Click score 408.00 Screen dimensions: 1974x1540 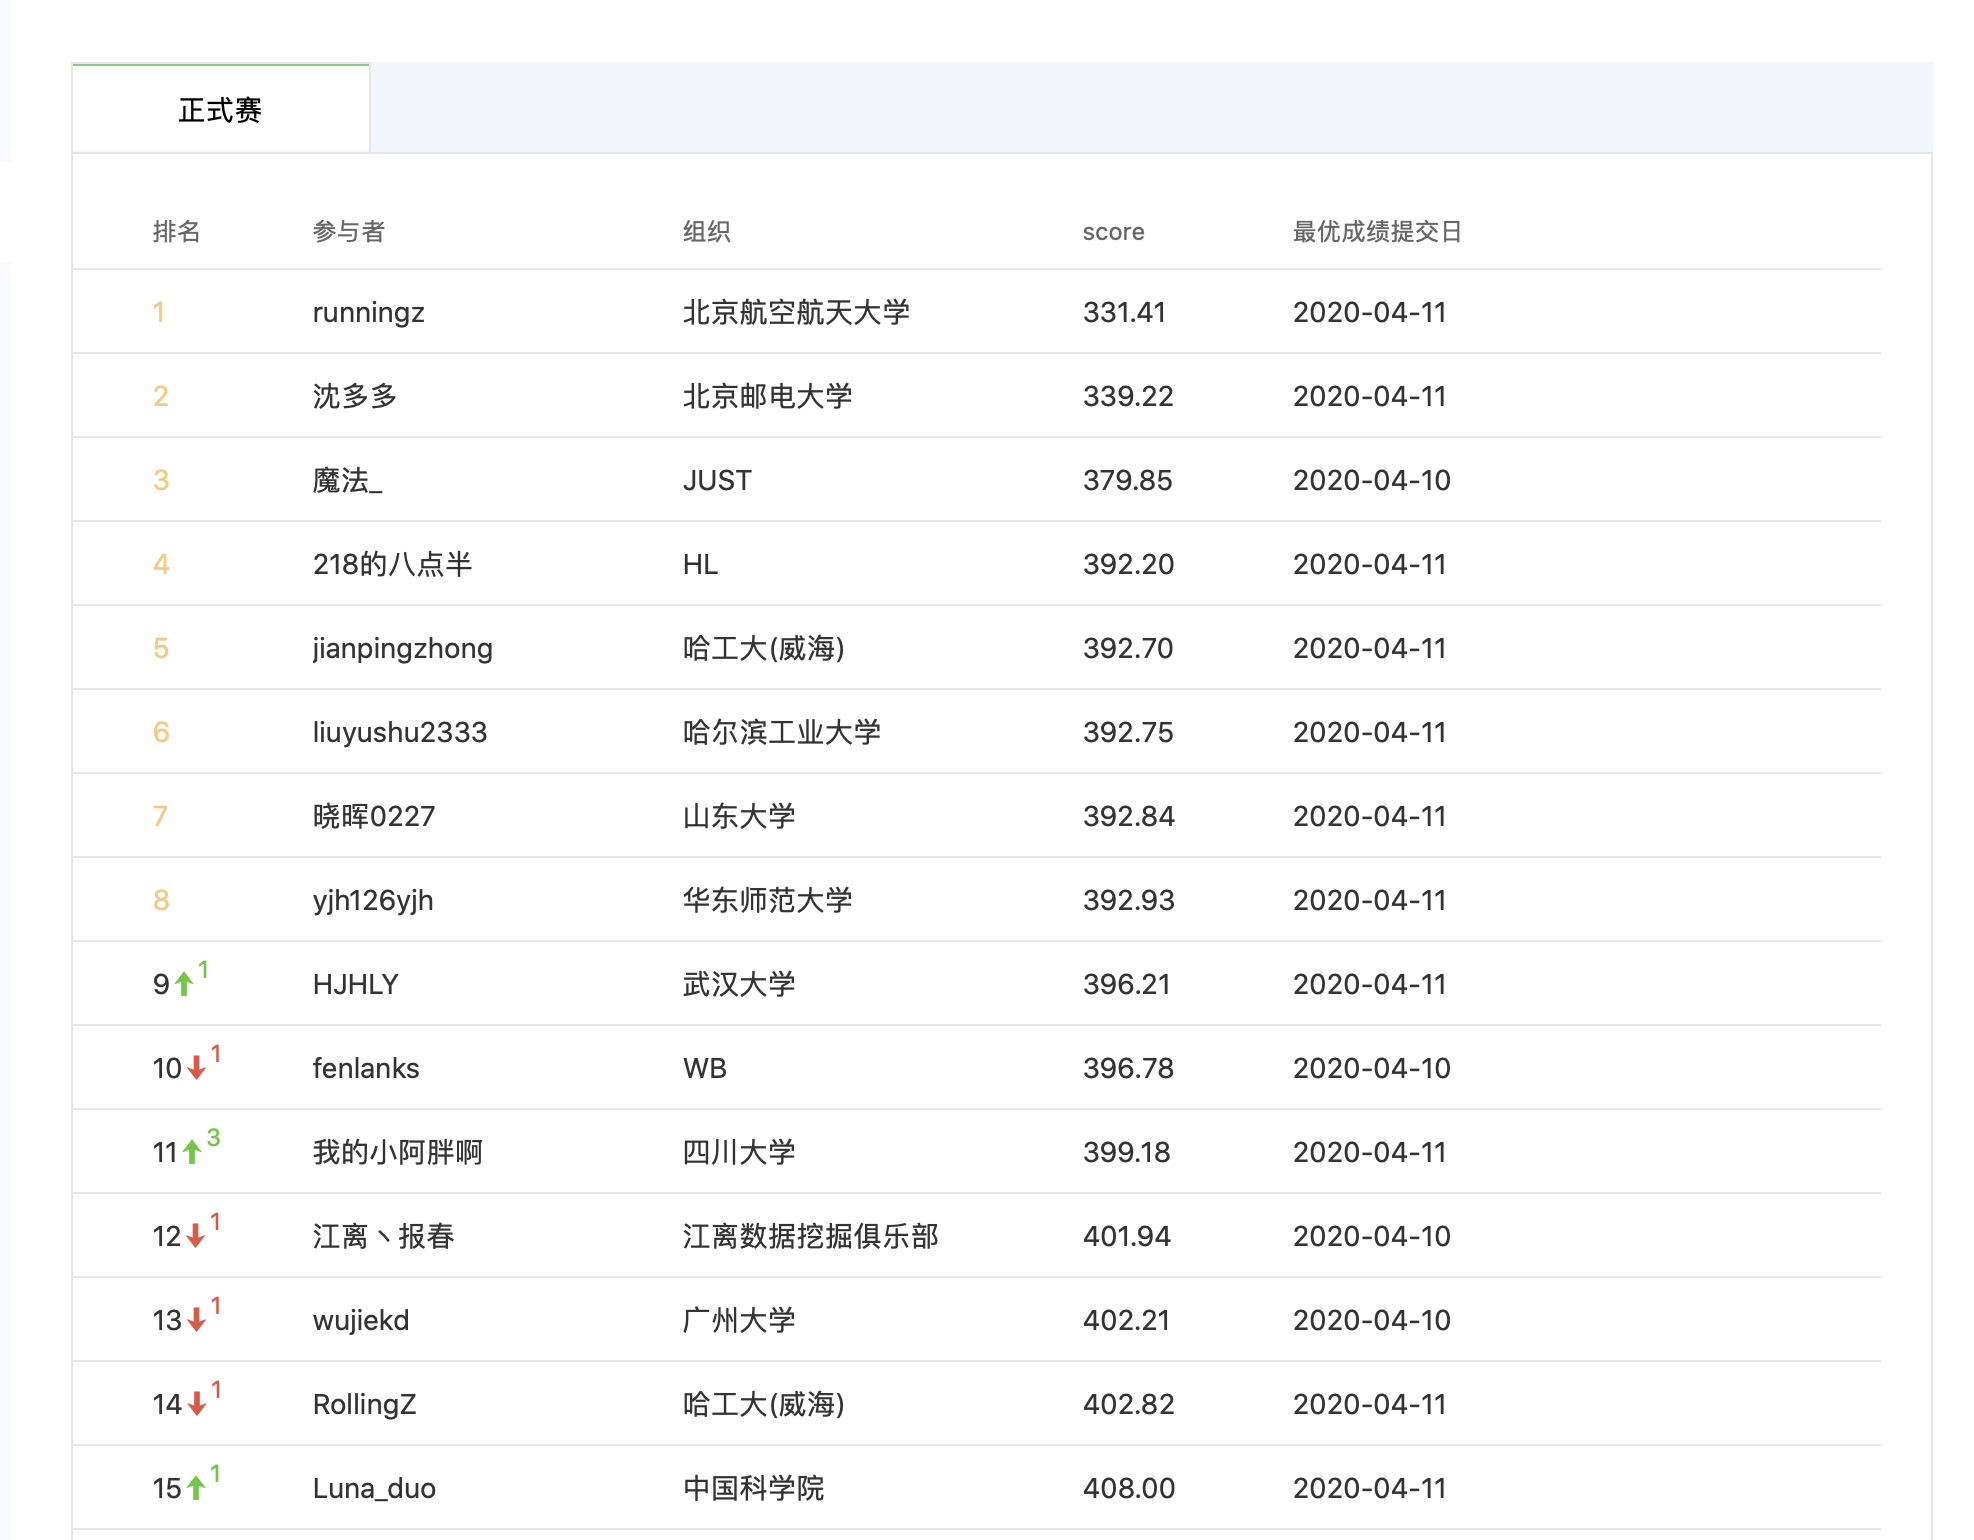pyautogui.click(x=1128, y=1488)
